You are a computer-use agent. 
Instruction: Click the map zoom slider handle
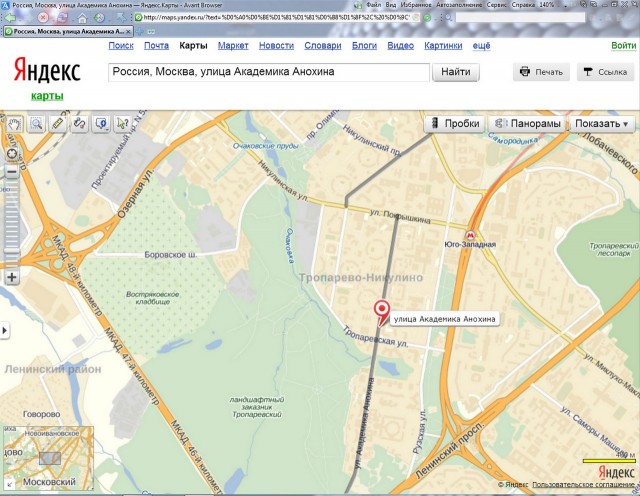coord(12,252)
